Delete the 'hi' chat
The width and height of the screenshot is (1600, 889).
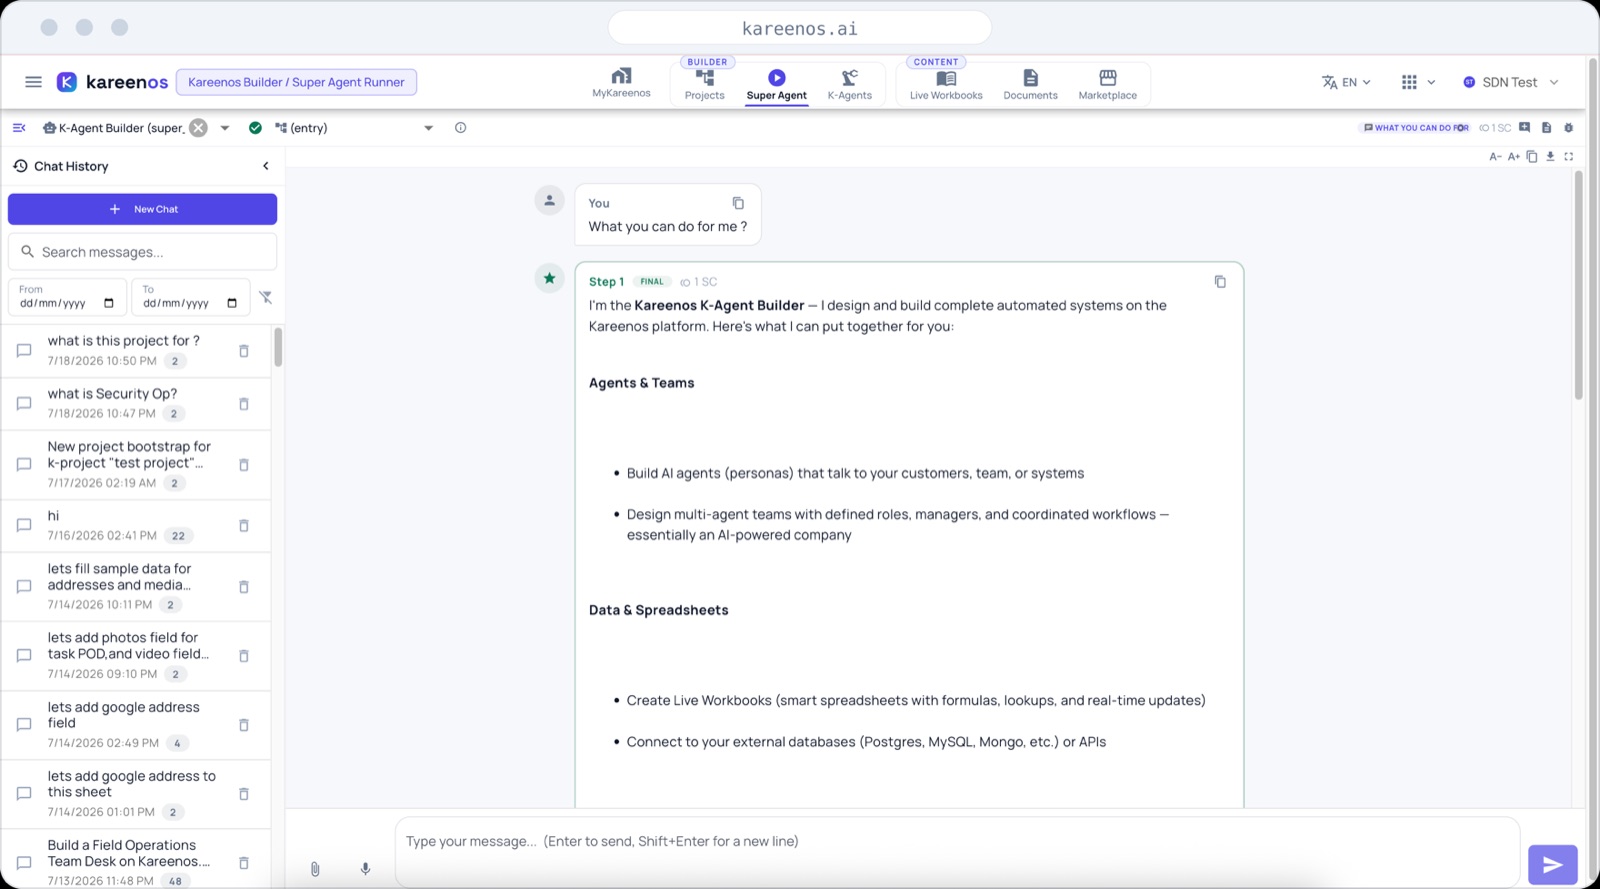click(244, 526)
